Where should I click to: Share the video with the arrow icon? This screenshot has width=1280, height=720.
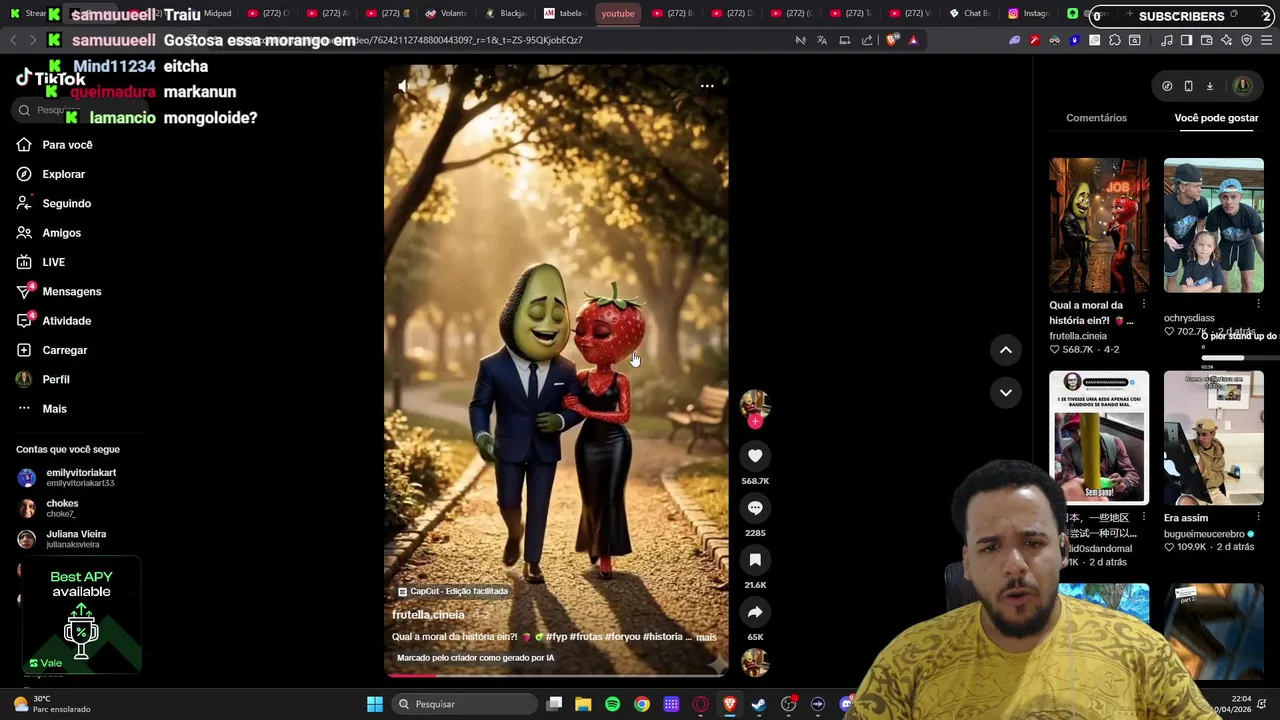point(755,612)
